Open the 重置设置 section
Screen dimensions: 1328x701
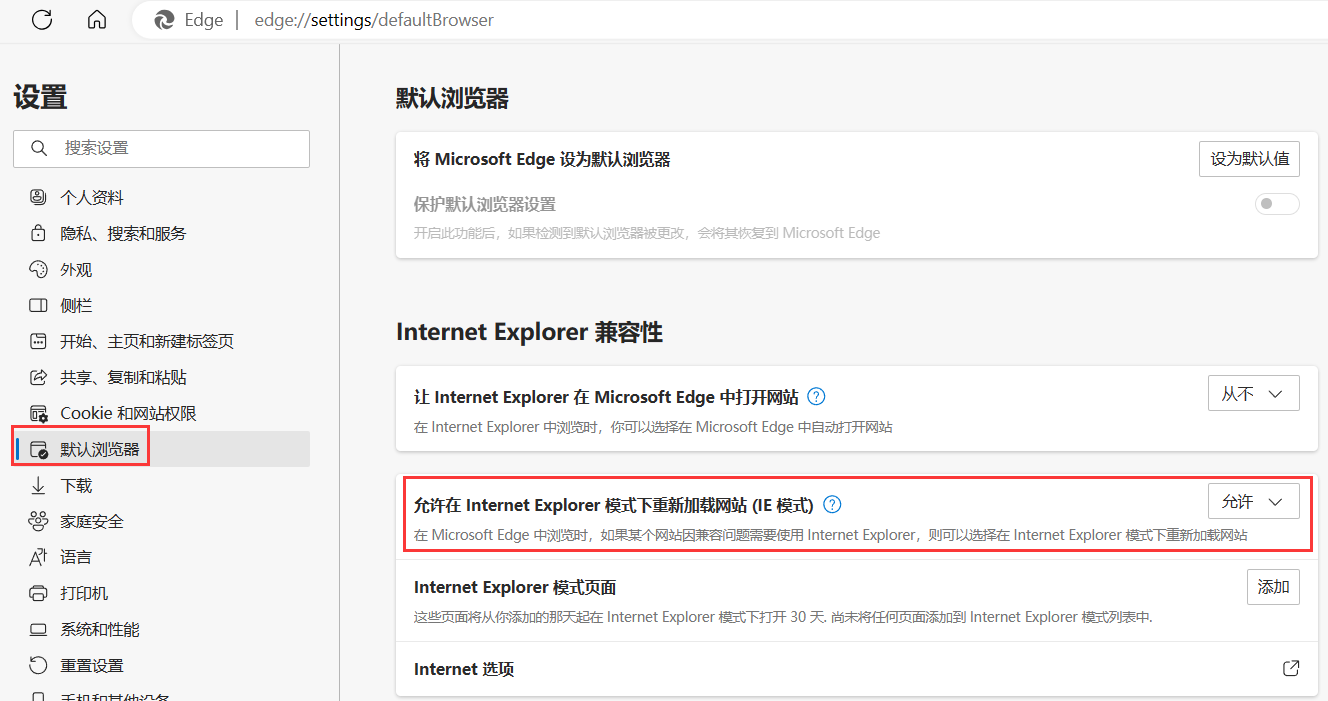95,665
